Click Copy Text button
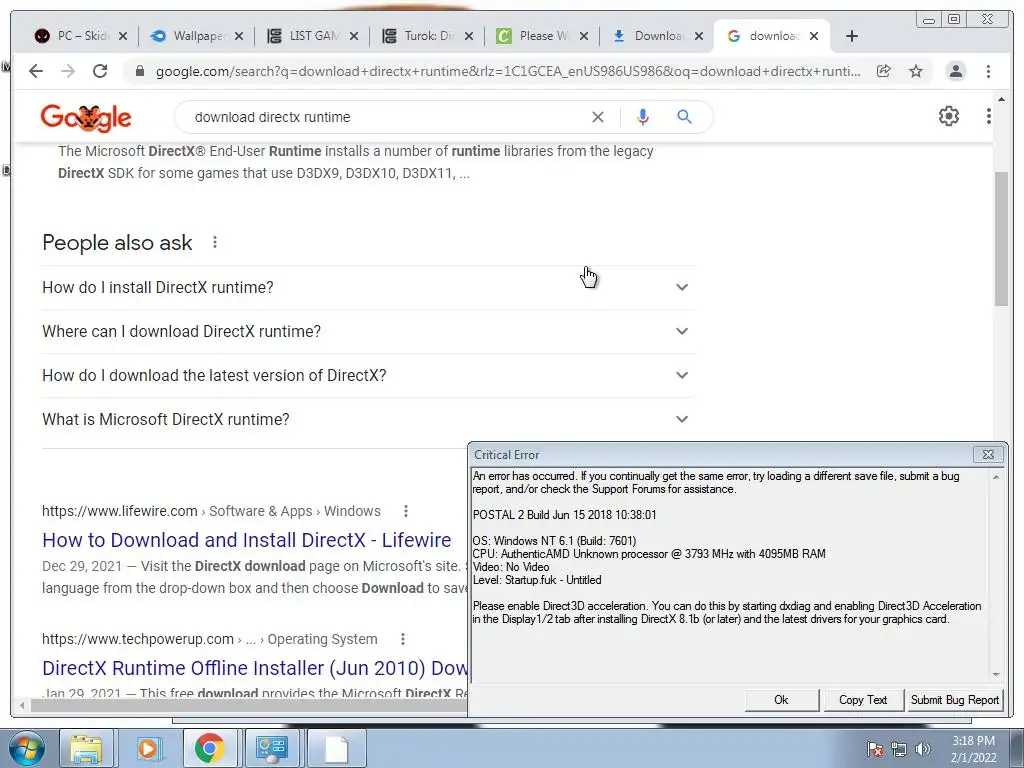This screenshot has height=768, width=1024. (x=863, y=700)
